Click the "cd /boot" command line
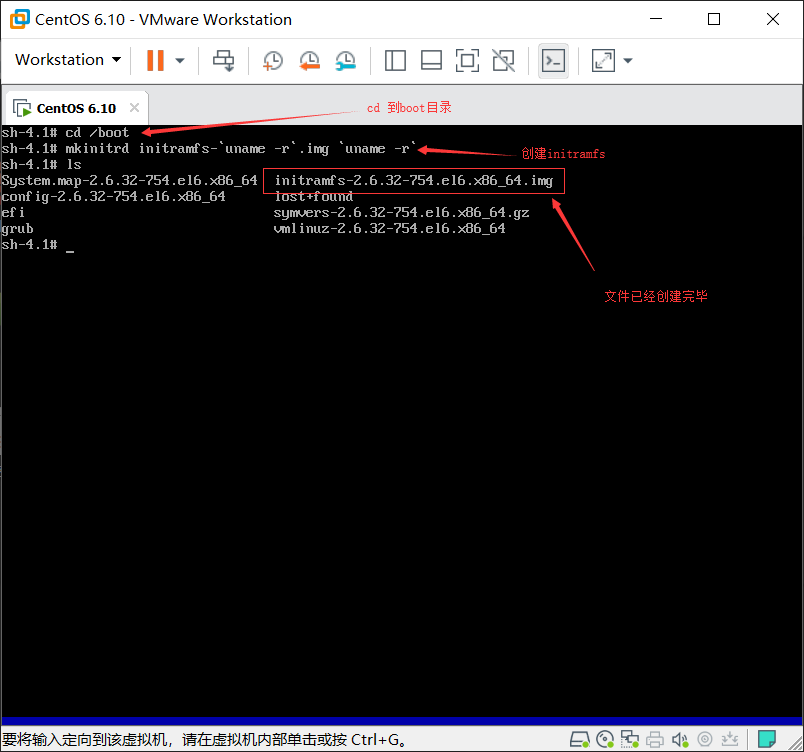Screen dimensions: 804x752 point(65,132)
